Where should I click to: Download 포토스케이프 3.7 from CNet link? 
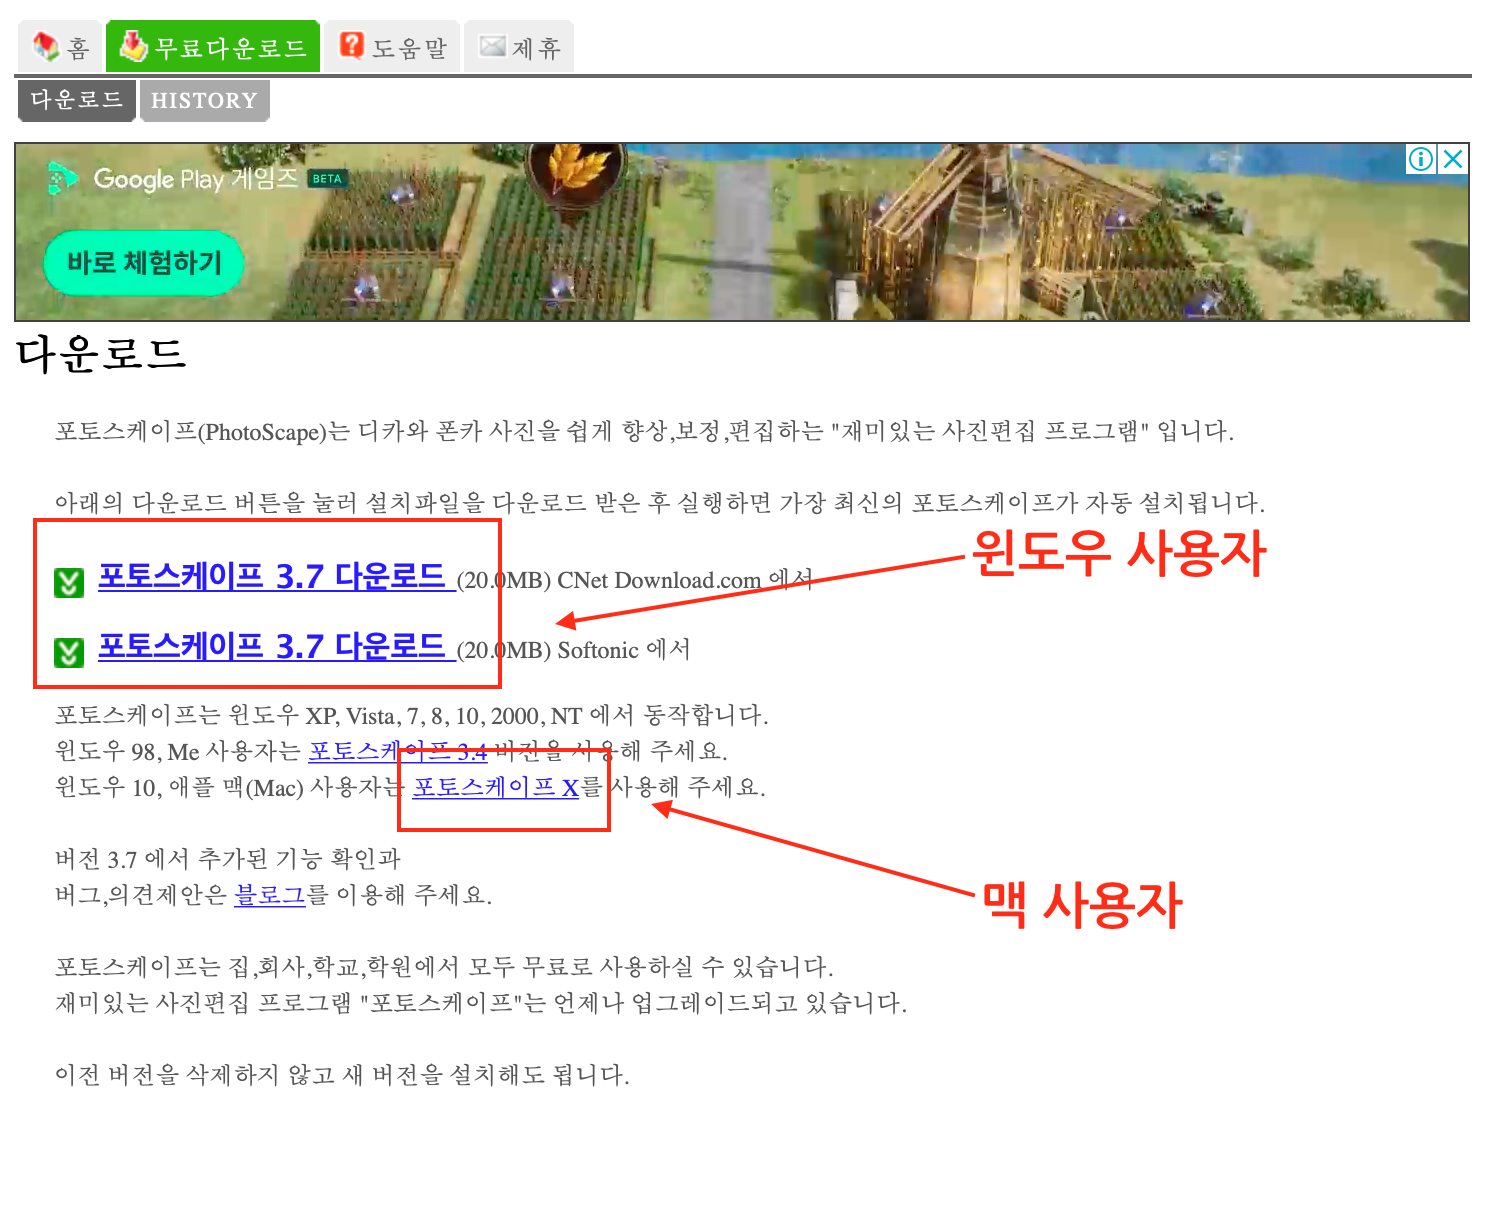tap(275, 577)
